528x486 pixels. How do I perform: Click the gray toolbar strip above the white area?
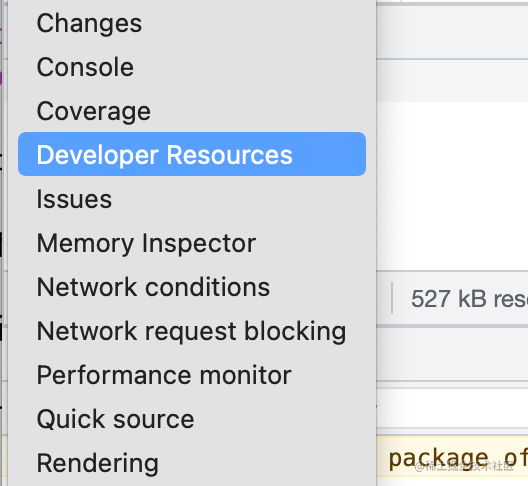[x=452, y=80]
